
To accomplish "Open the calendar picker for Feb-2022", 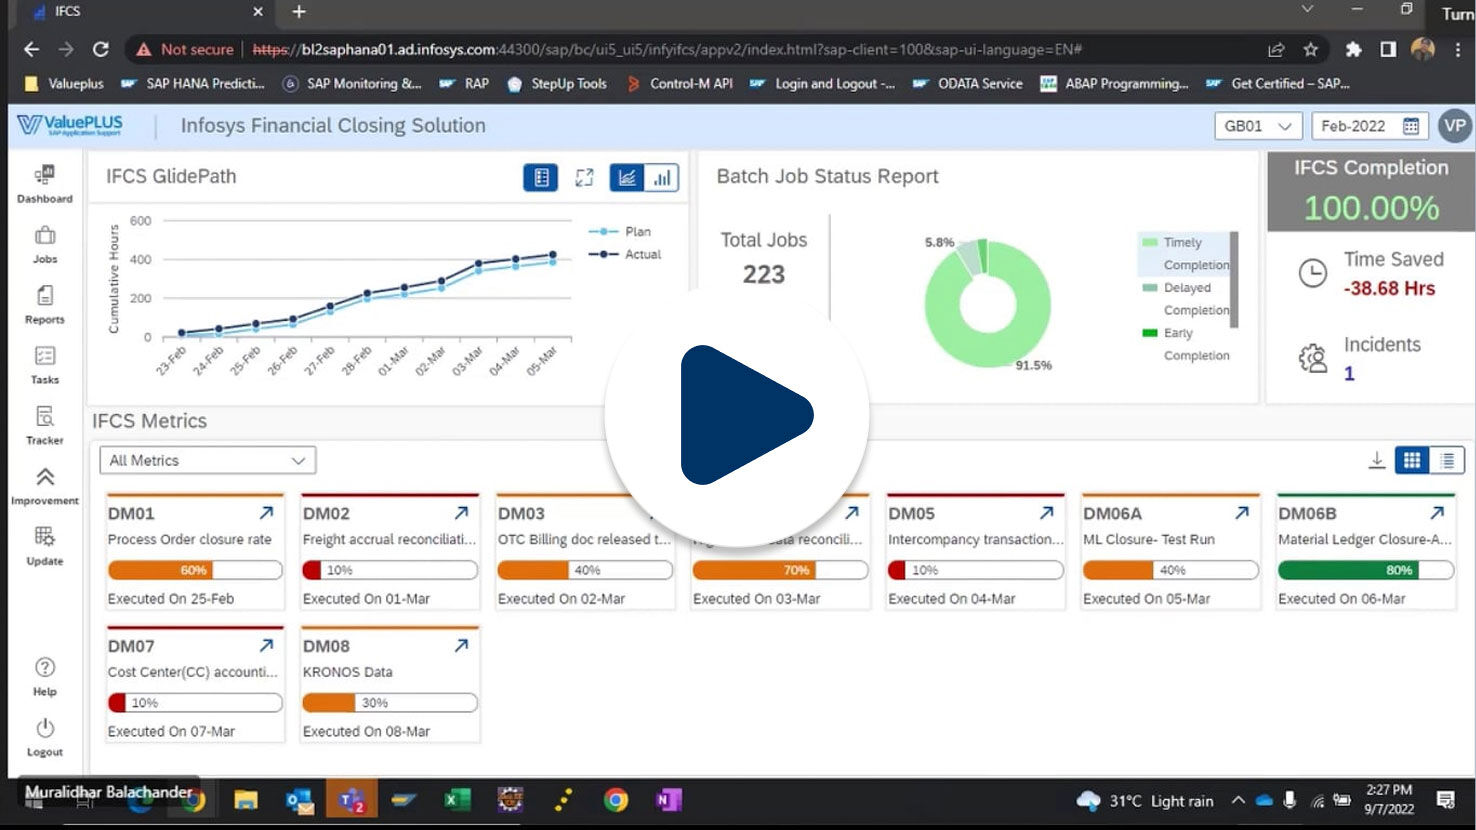I will [1411, 126].
